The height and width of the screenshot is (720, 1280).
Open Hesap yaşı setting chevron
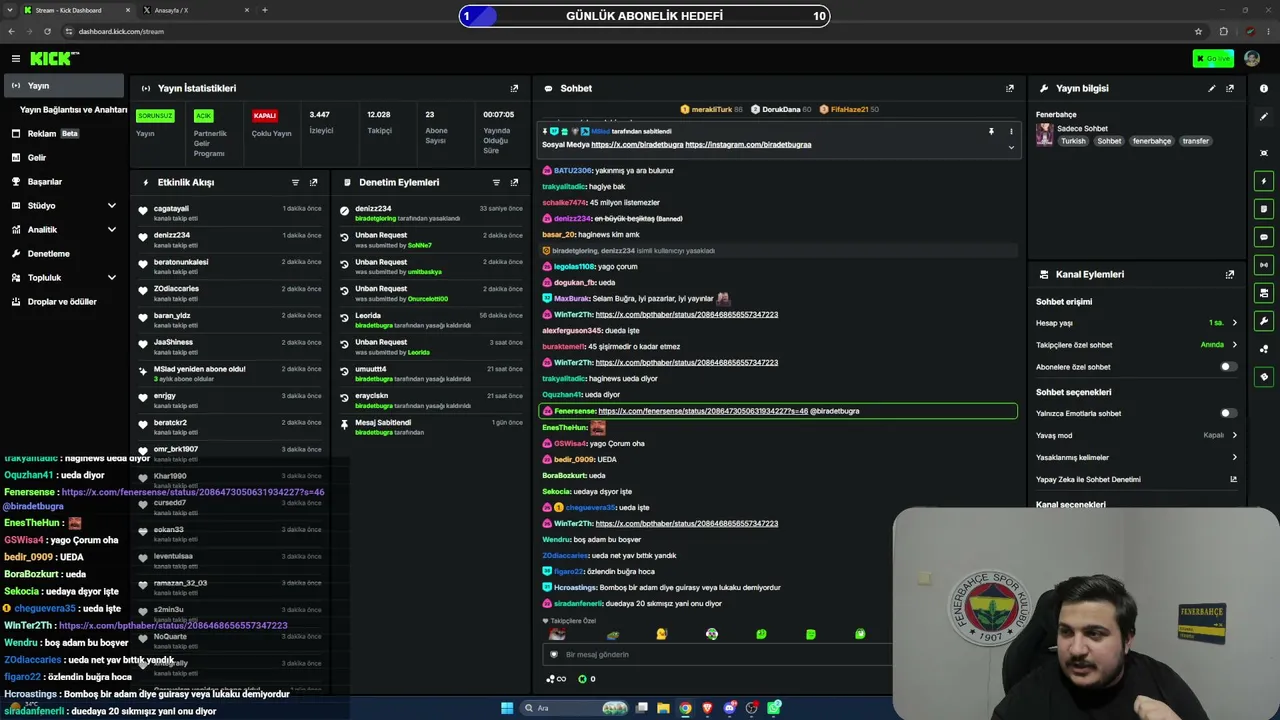1234,323
